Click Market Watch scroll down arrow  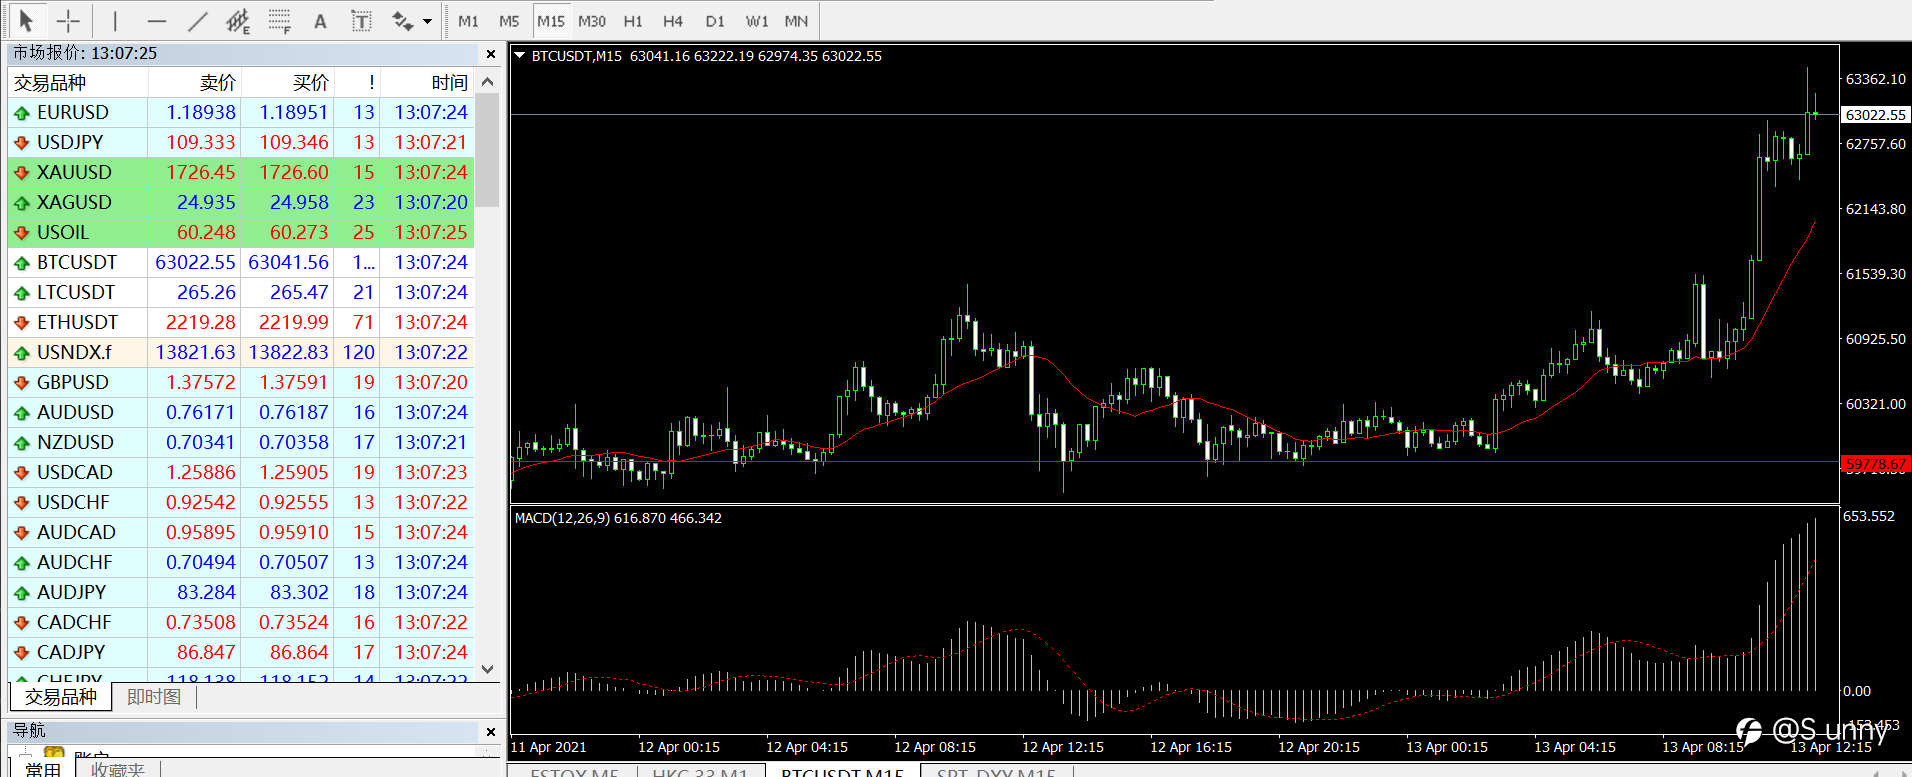(488, 669)
